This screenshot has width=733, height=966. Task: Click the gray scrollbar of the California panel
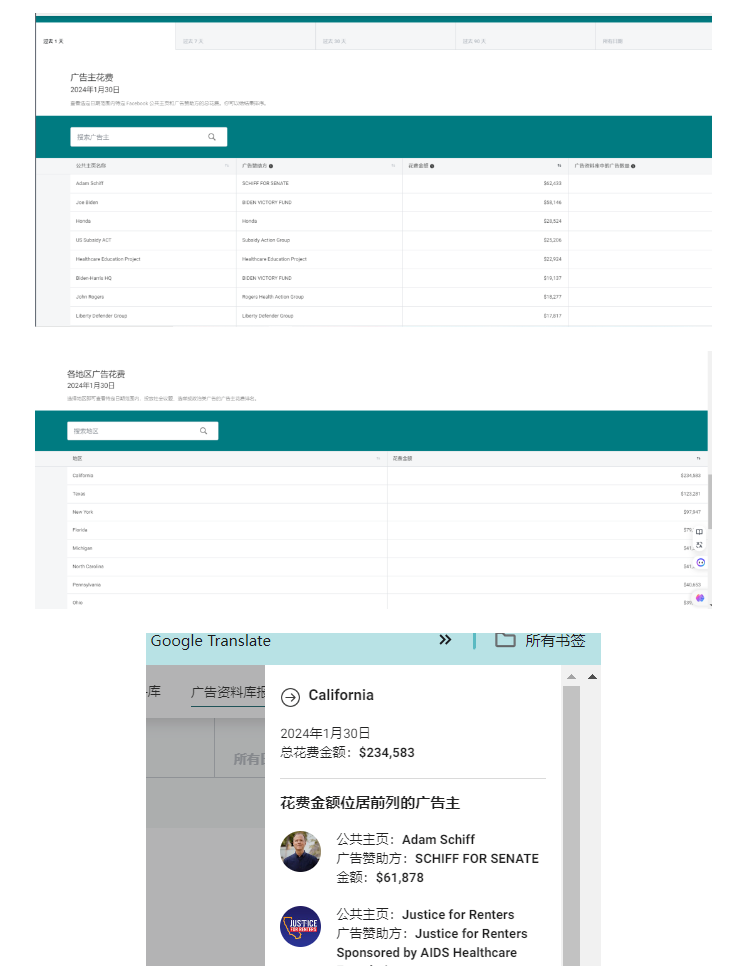571,826
